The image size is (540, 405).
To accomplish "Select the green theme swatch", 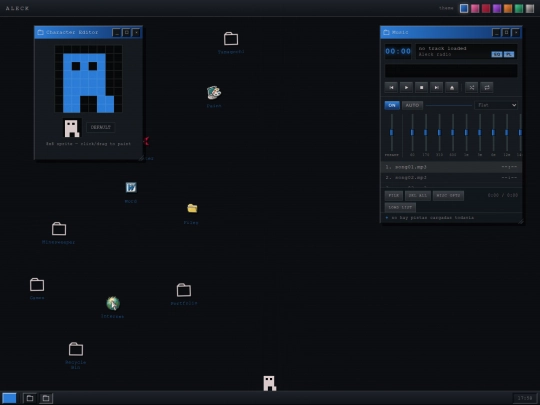I will click(519, 9).
